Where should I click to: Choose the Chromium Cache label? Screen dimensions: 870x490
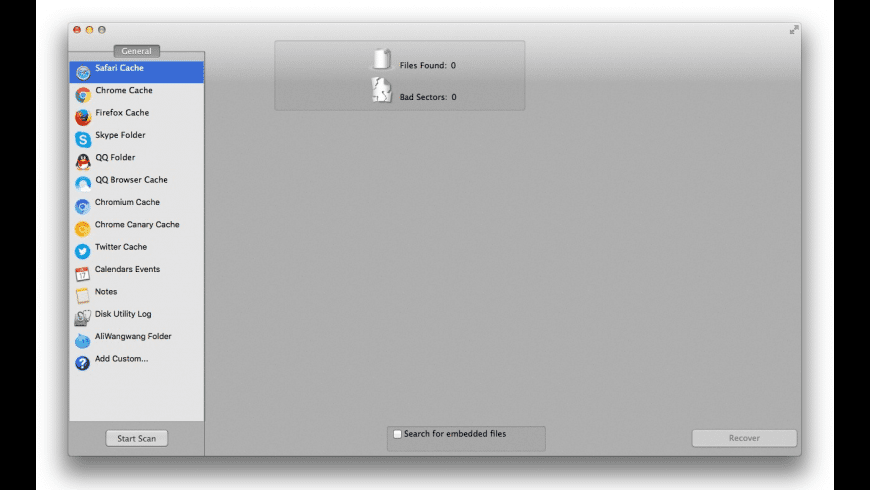coord(127,202)
